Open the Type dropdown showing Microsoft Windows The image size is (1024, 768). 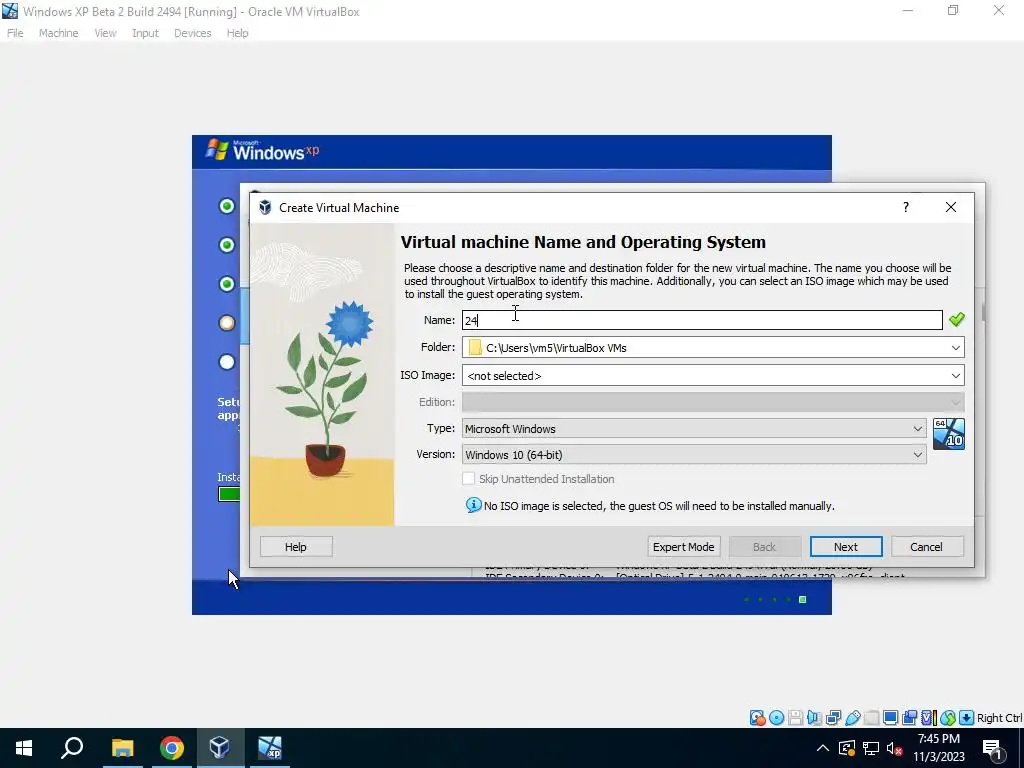coord(694,428)
